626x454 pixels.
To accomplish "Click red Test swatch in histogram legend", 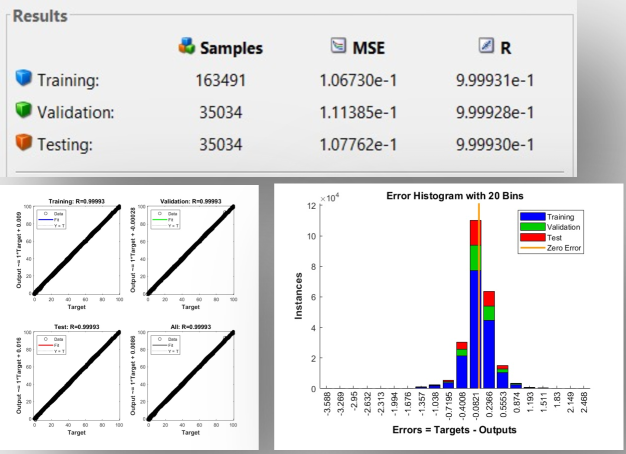I will click(x=533, y=237).
